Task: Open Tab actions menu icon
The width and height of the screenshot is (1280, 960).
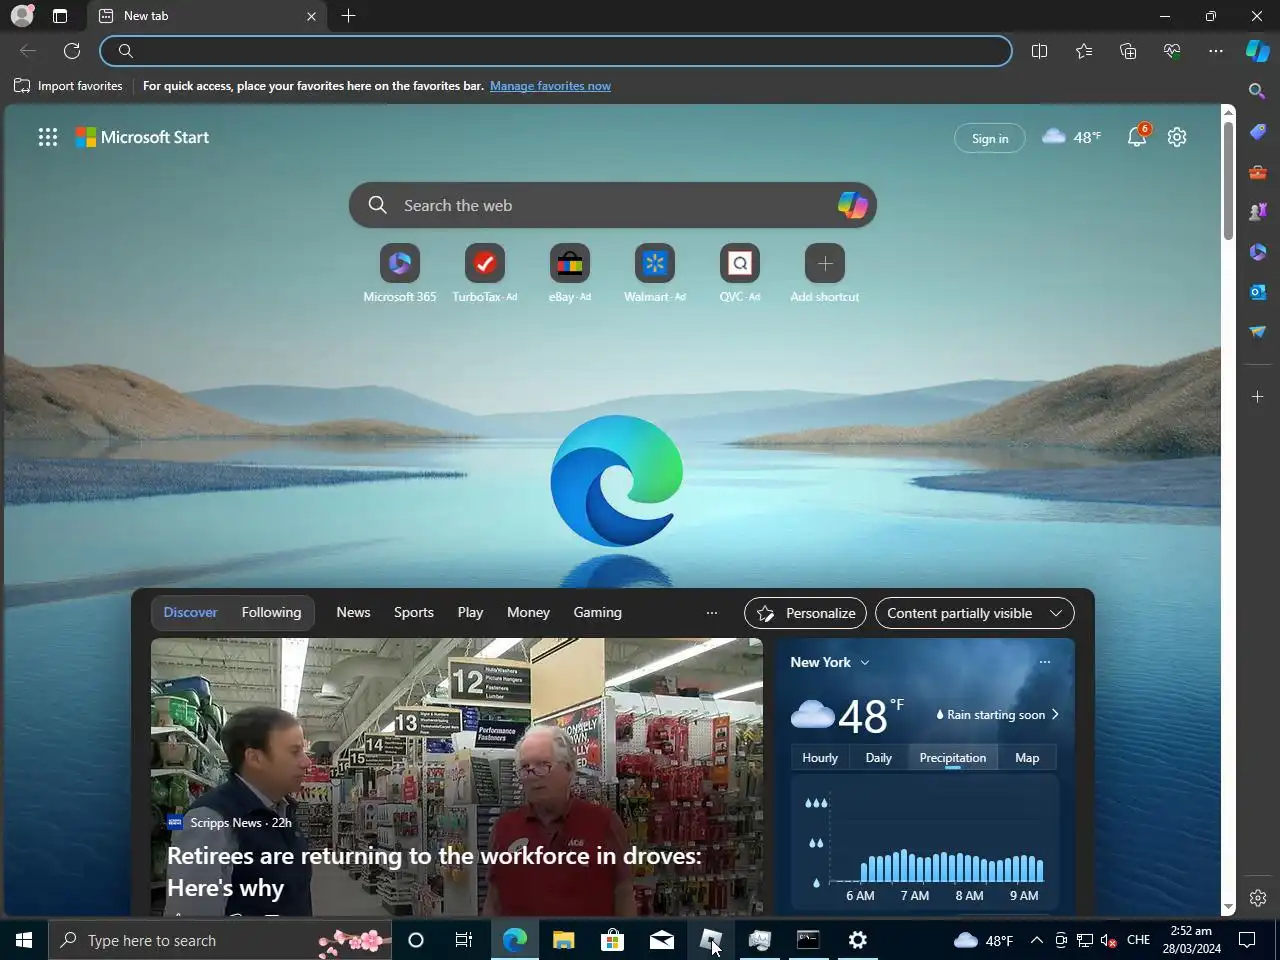Action: pyautogui.click(x=60, y=16)
